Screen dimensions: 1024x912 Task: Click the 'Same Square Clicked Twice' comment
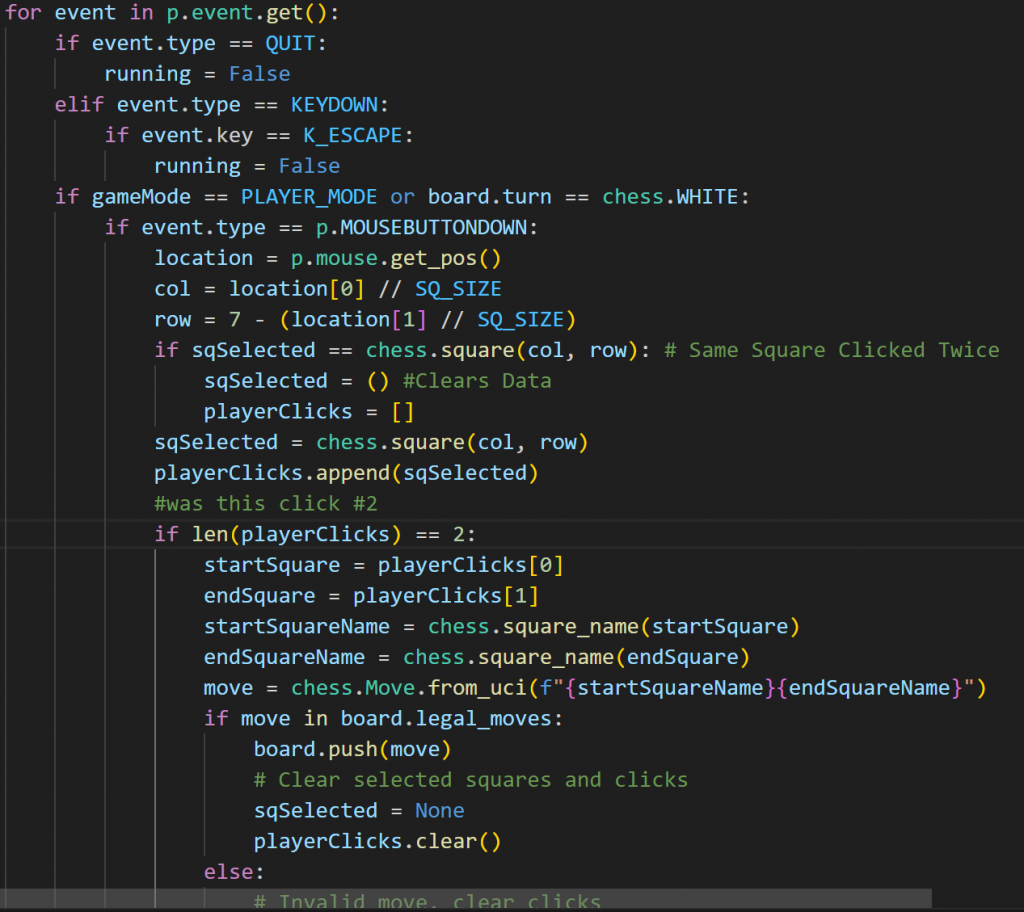(x=843, y=350)
